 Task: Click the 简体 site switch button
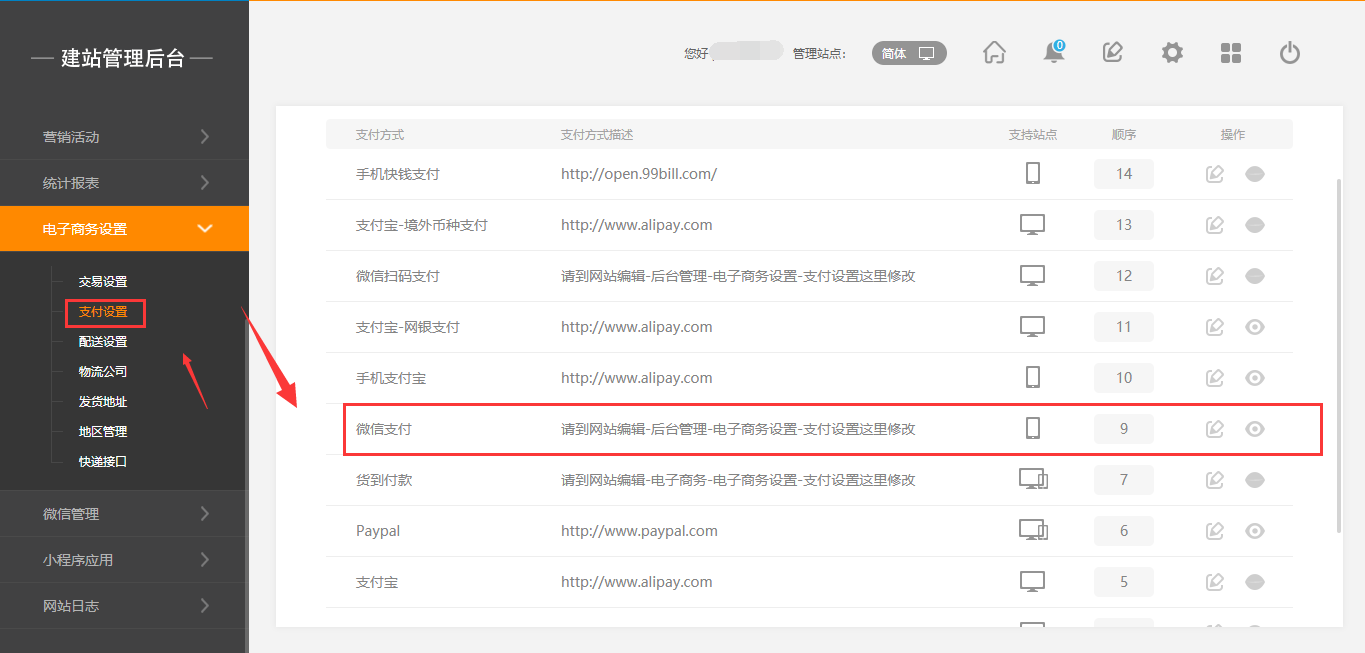[909, 54]
